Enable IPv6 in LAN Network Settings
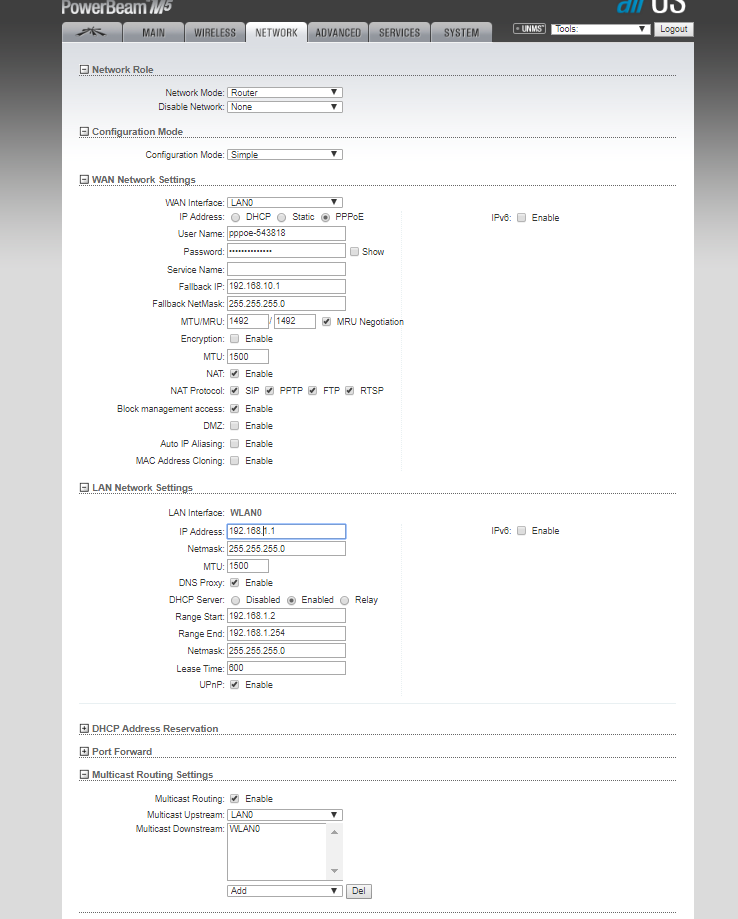The width and height of the screenshot is (738, 919). click(522, 531)
